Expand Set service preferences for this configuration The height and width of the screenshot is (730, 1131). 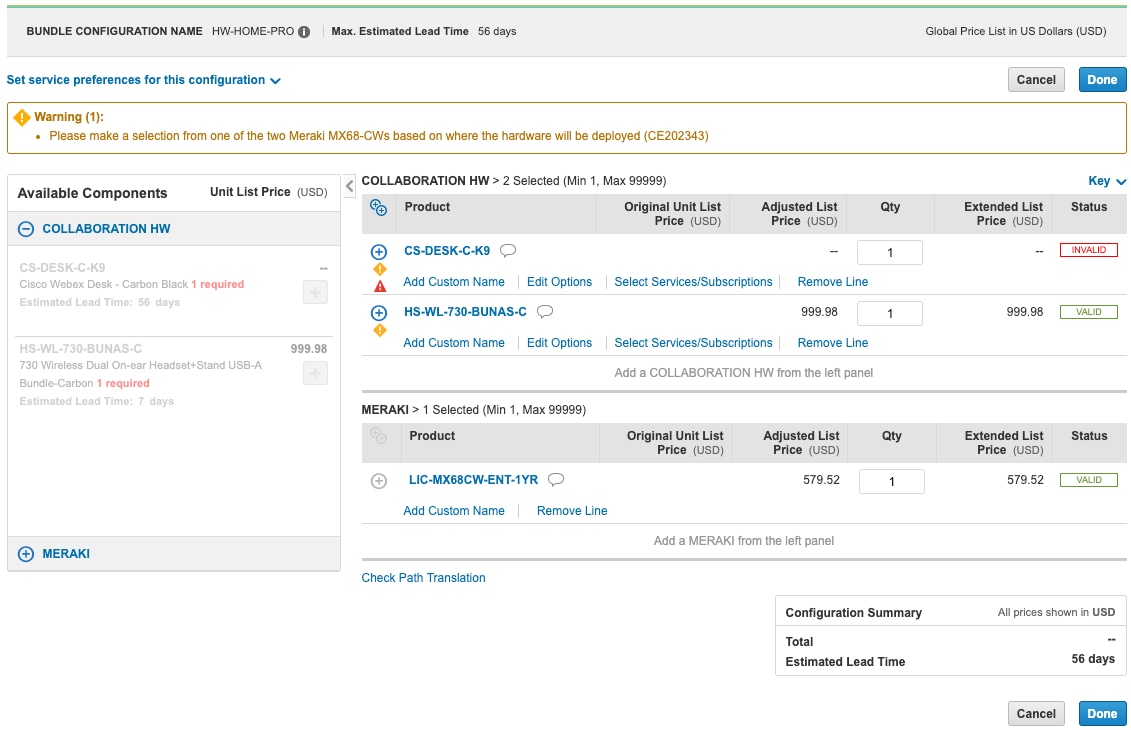click(144, 80)
